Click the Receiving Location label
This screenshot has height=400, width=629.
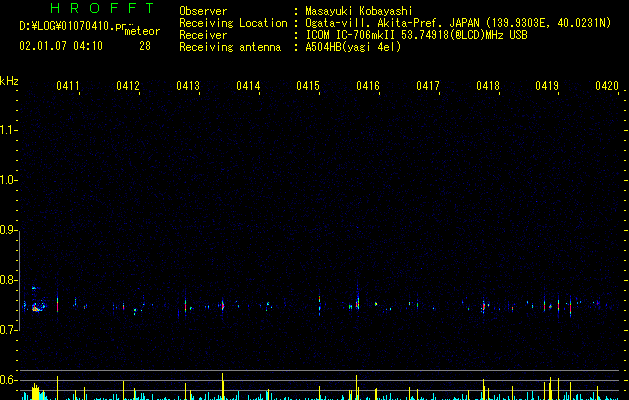[233, 23]
